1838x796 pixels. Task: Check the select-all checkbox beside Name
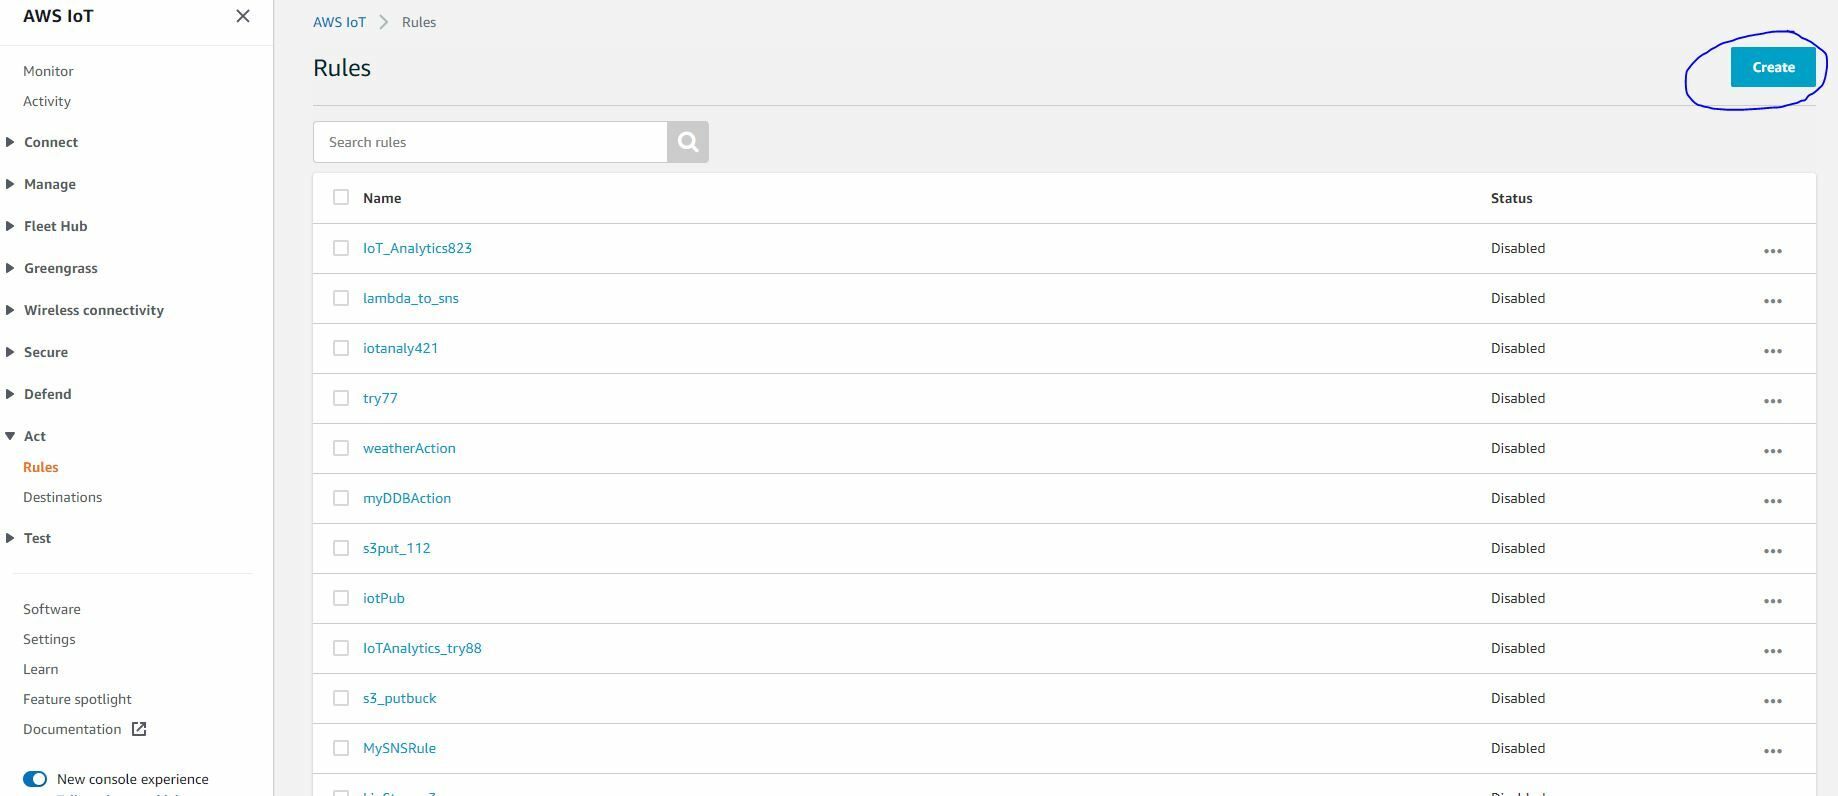pos(341,197)
